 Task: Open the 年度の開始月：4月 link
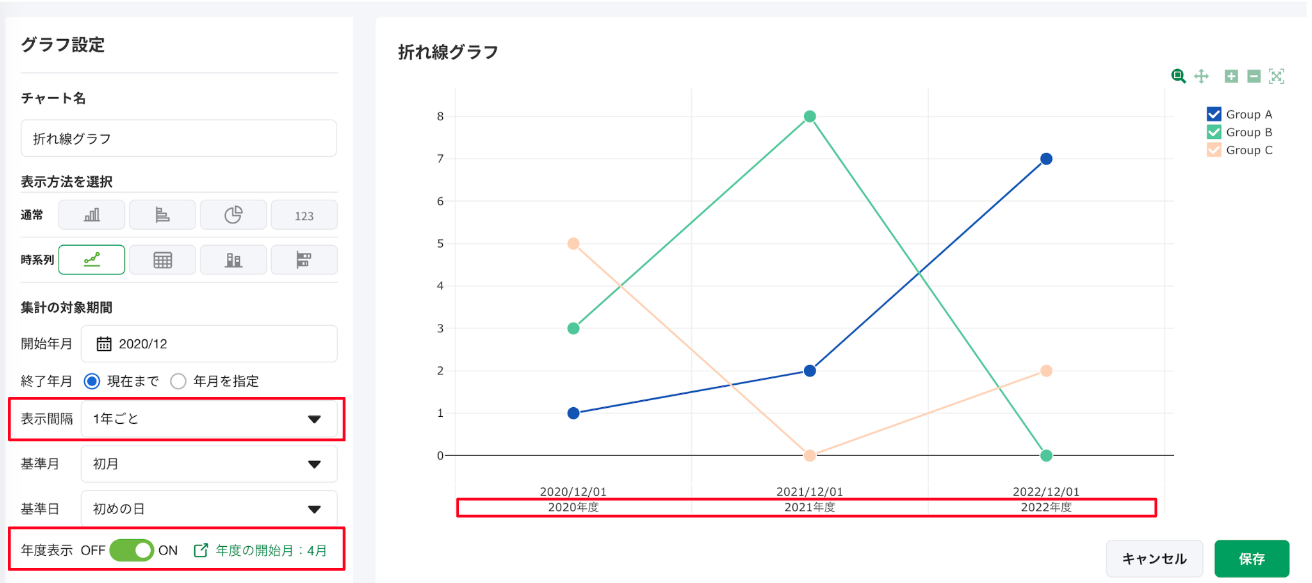tap(261, 550)
